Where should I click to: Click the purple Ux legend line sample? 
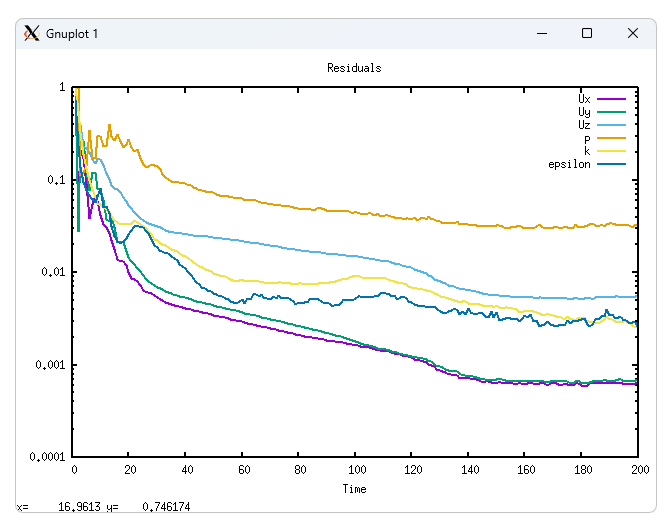[x=611, y=99]
